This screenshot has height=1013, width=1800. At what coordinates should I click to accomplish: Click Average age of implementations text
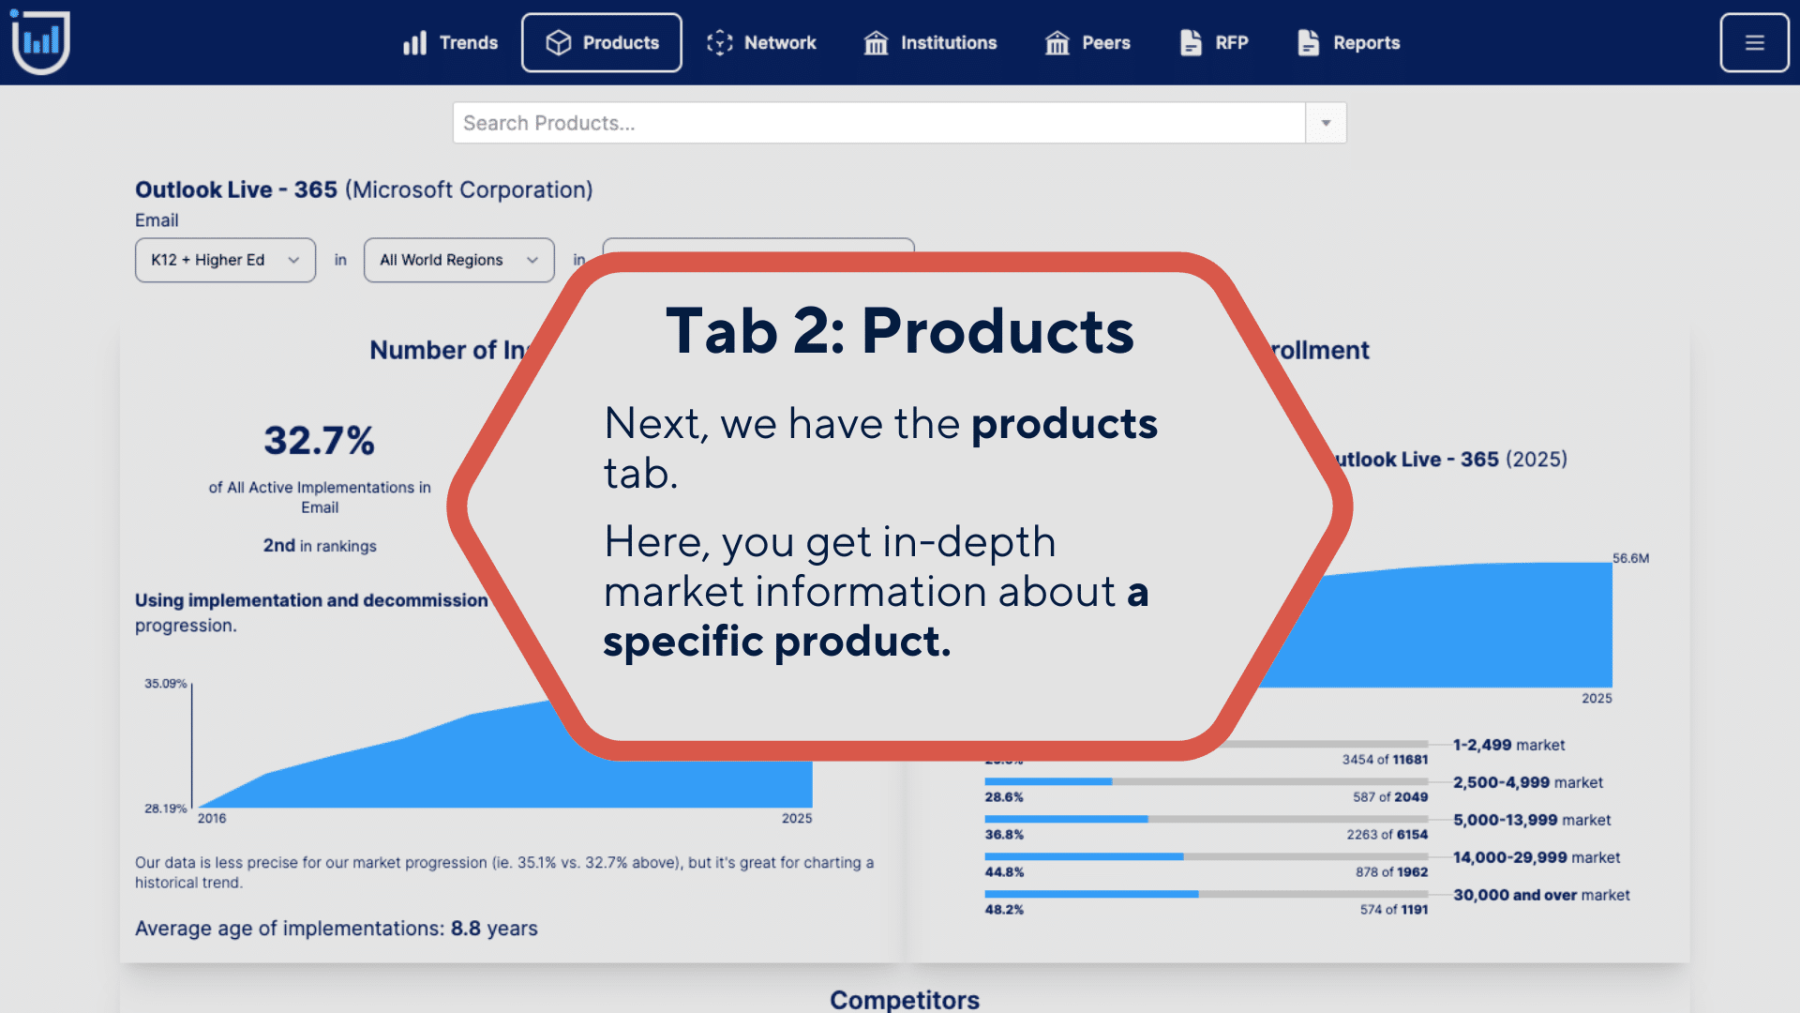tap(336, 929)
